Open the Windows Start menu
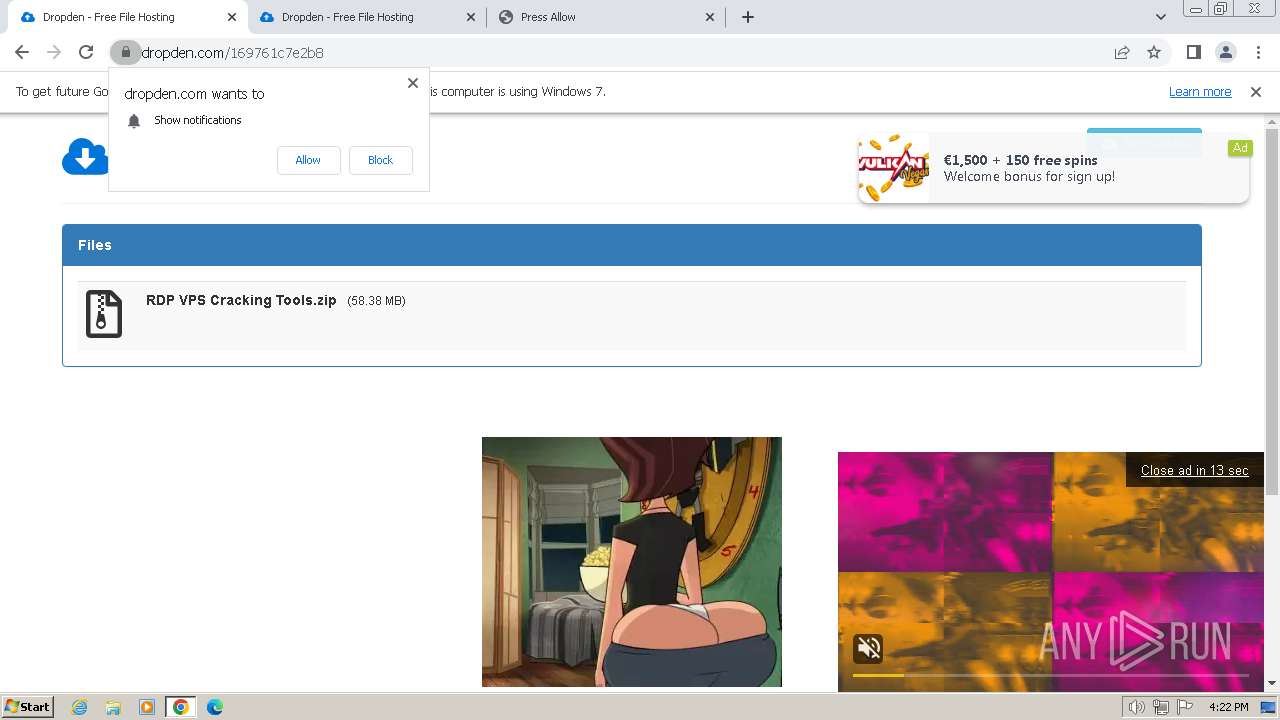Screen dimensions: 1280x720 27,706
